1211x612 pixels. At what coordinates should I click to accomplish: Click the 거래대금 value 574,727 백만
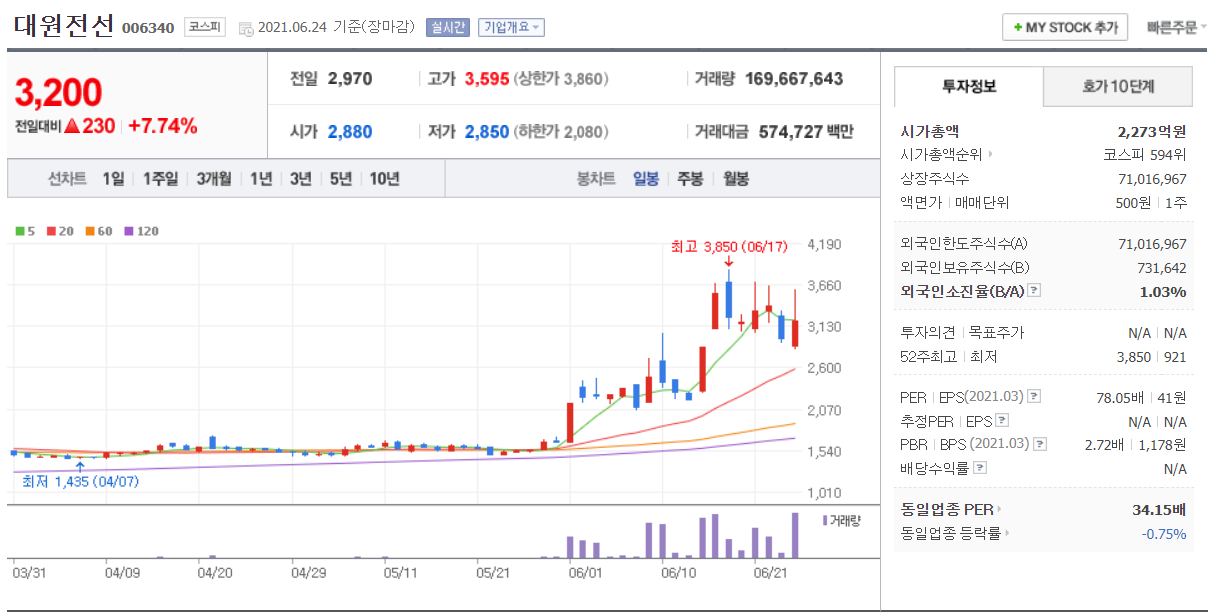806,131
